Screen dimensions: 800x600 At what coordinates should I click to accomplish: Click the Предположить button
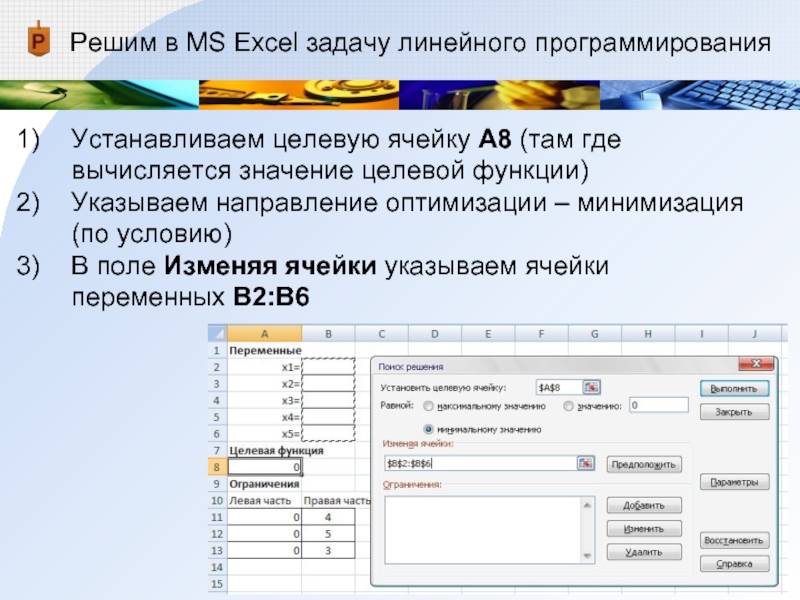tap(644, 465)
